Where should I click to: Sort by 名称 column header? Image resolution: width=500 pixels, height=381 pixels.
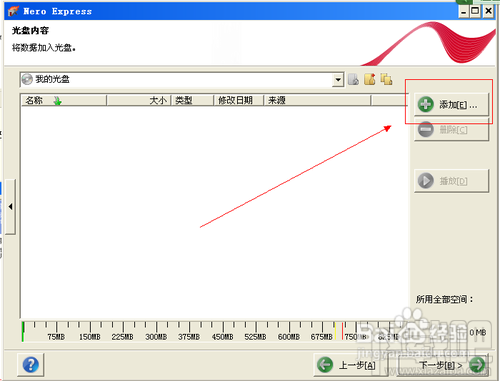tap(64, 100)
